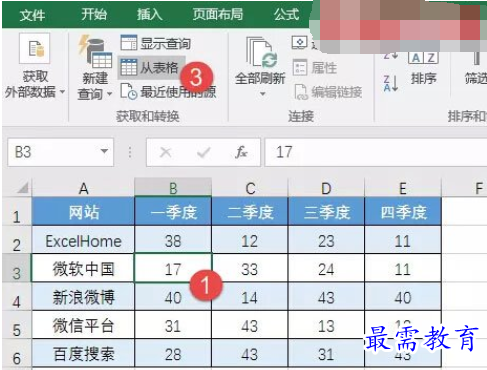The width and height of the screenshot is (487, 370).
Task: Click the 全部刷新 icon
Action: (262, 52)
